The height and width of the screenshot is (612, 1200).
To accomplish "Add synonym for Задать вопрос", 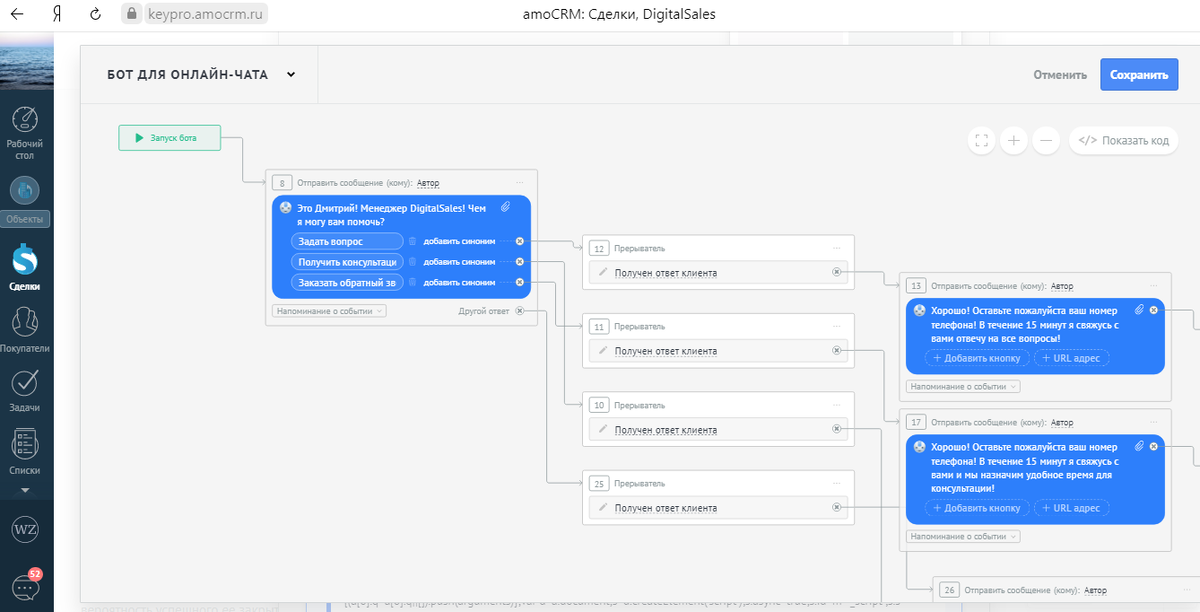I will click(459, 241).
